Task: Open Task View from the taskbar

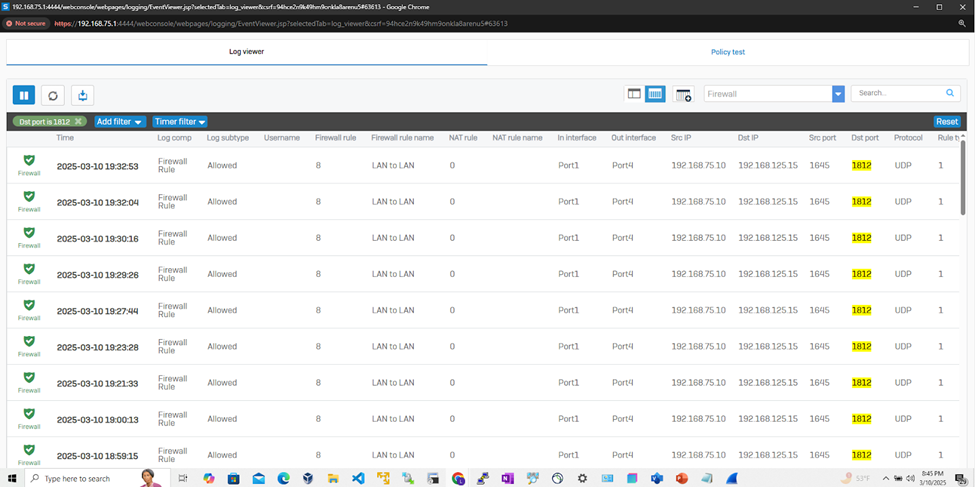Action: (183, 478)
